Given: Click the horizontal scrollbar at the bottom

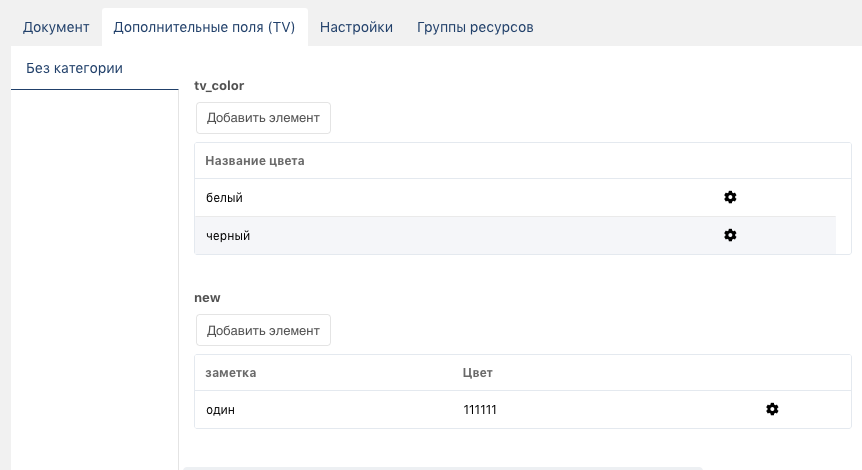Looking at the screenshot, I should point(442,466).
